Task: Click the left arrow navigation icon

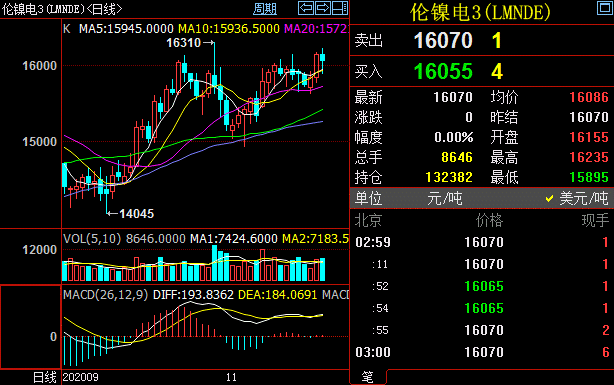Action: coord(306,8)
